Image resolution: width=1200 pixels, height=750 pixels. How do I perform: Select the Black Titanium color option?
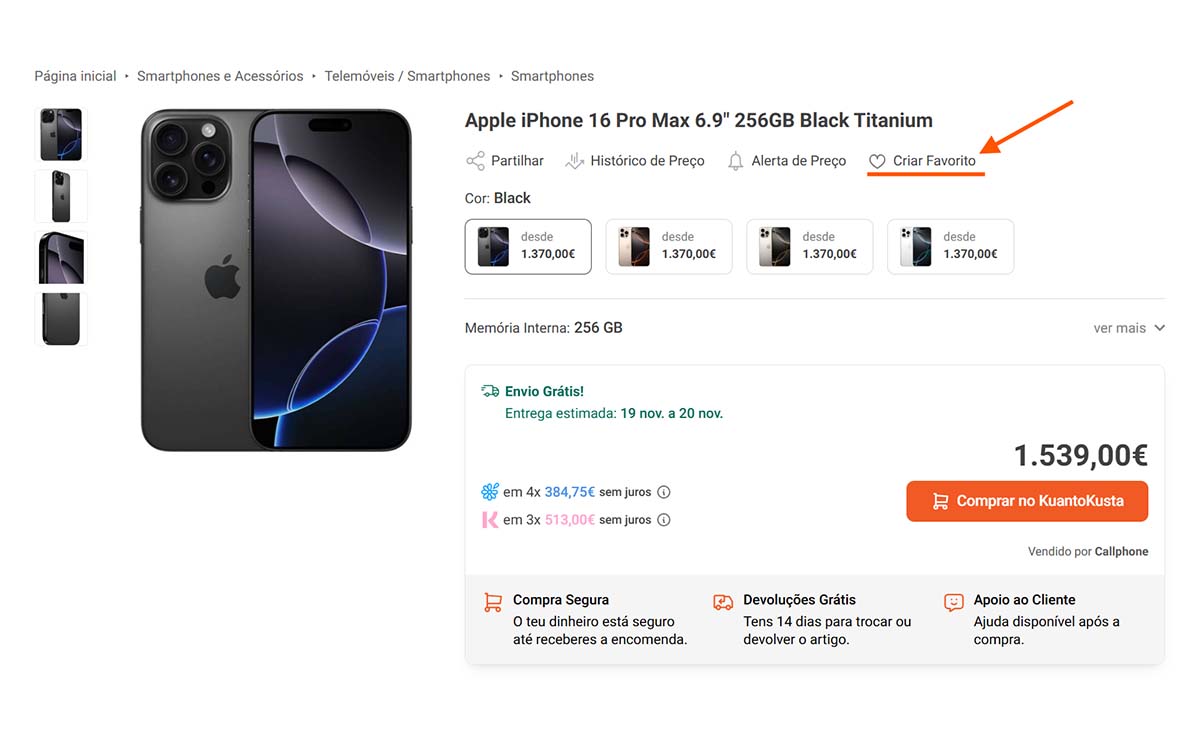pos(528,246)
